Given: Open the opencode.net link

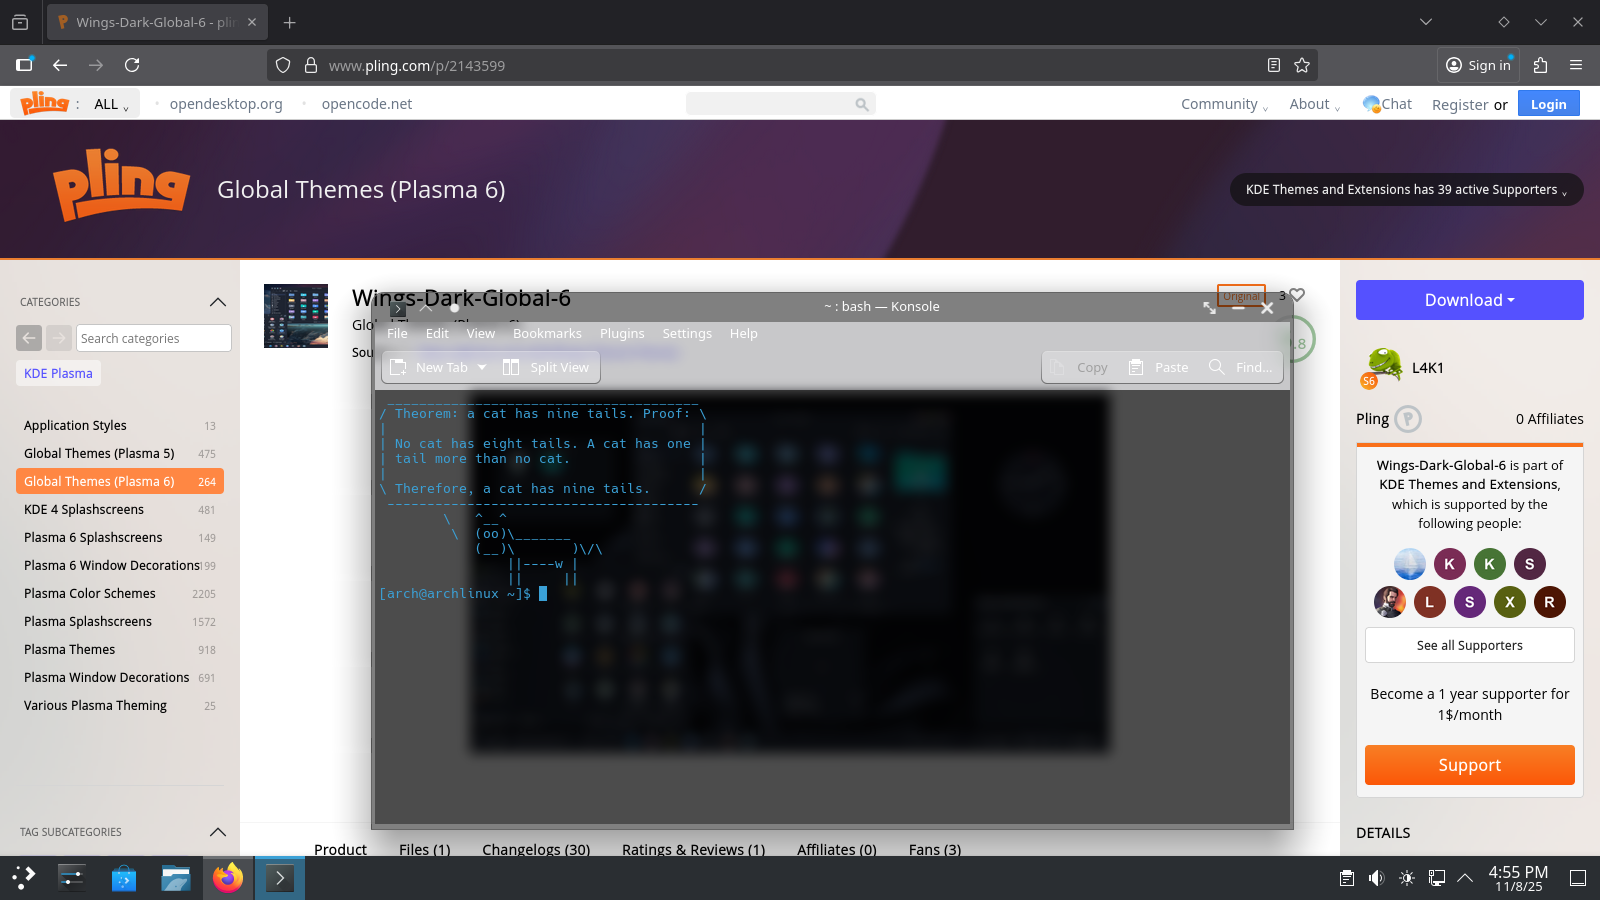Looking at the screenshot, I should (367, 104).
